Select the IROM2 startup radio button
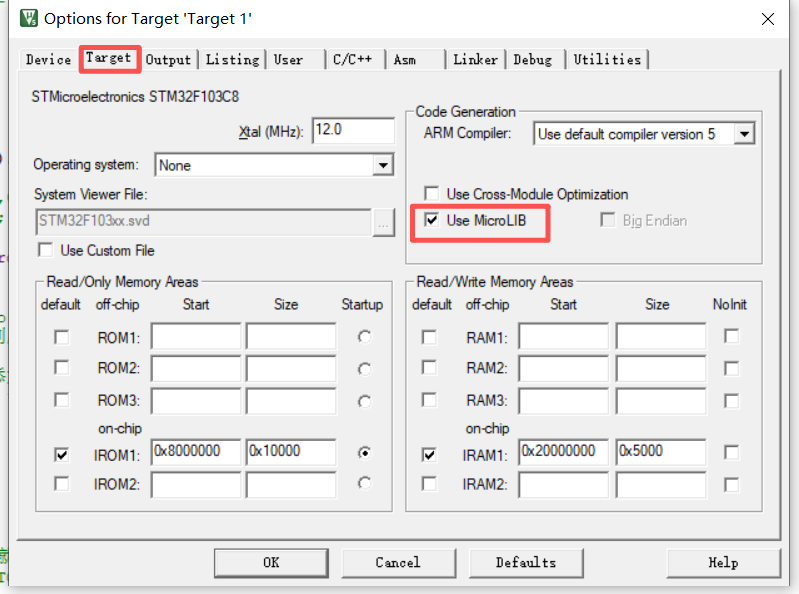 coord(364,483)
